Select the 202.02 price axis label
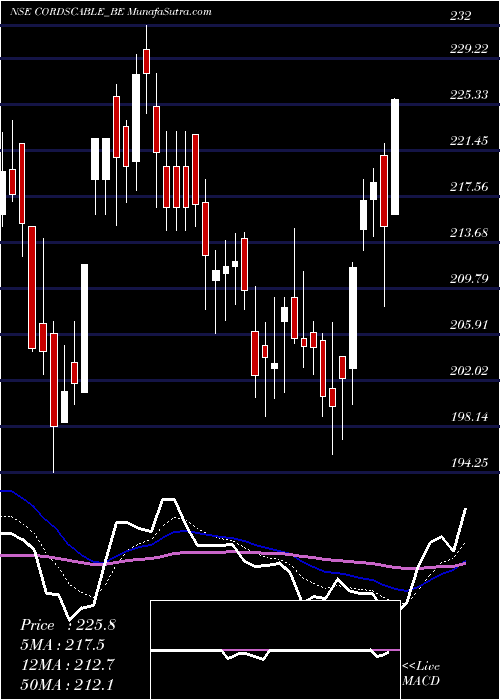Image resolution: width=500 pixels, height=700 pixels. [x=469, y=371]
